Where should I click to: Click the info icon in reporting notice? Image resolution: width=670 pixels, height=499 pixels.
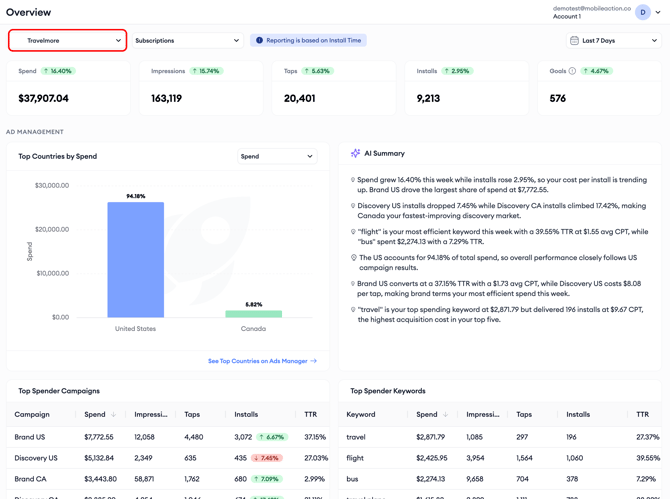[259, 40]
